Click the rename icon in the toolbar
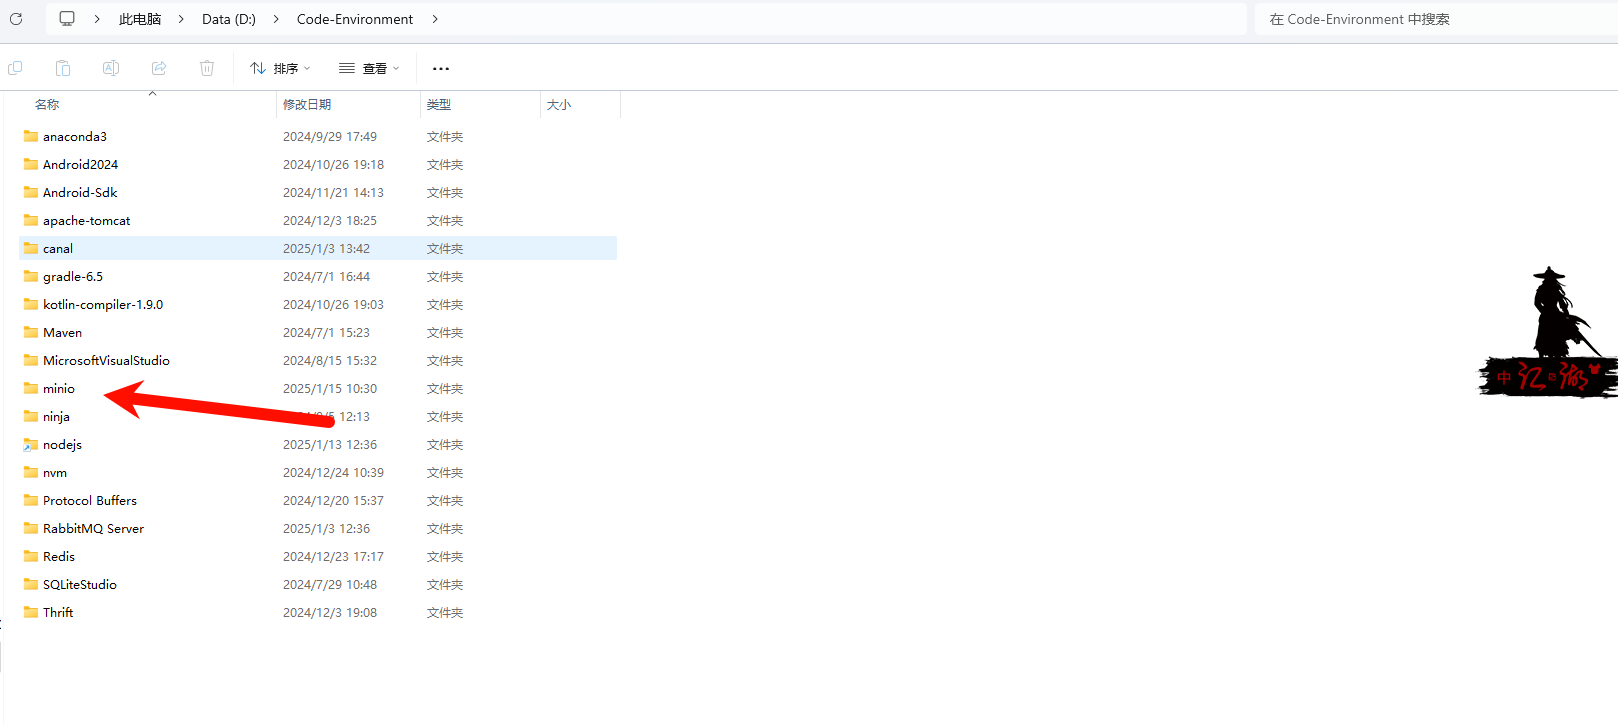 click(x=111, y=68)
